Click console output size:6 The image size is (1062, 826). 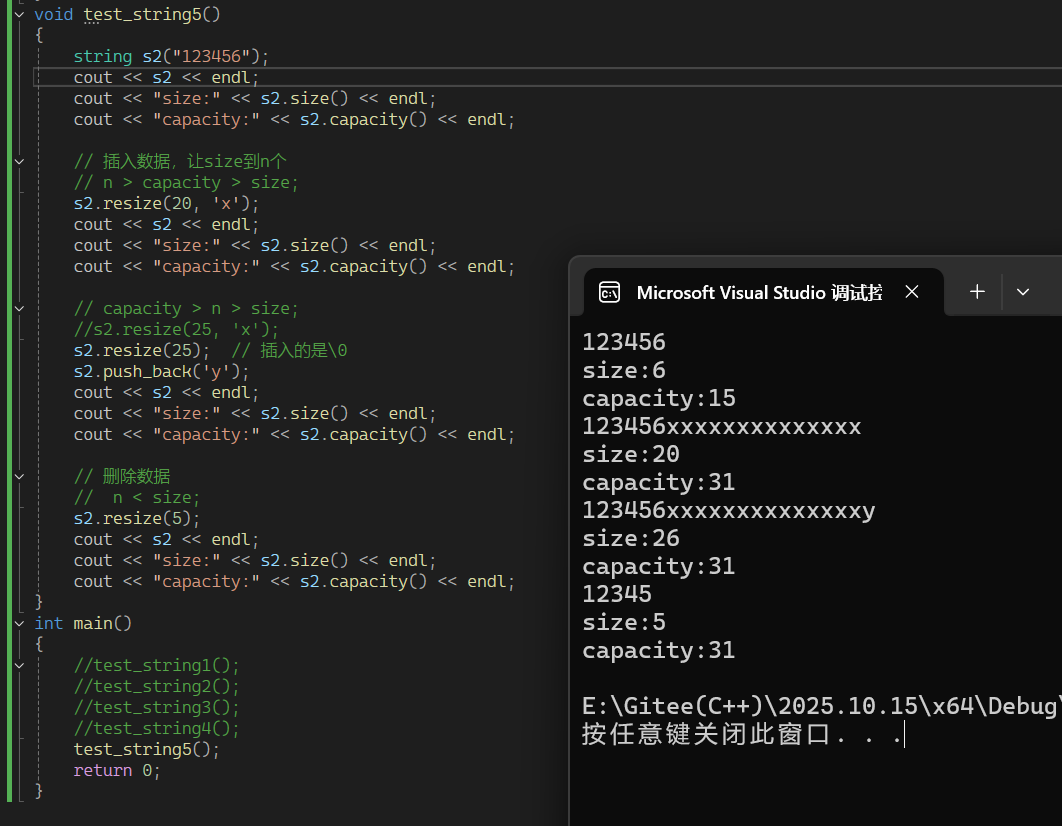click(624, 370)
